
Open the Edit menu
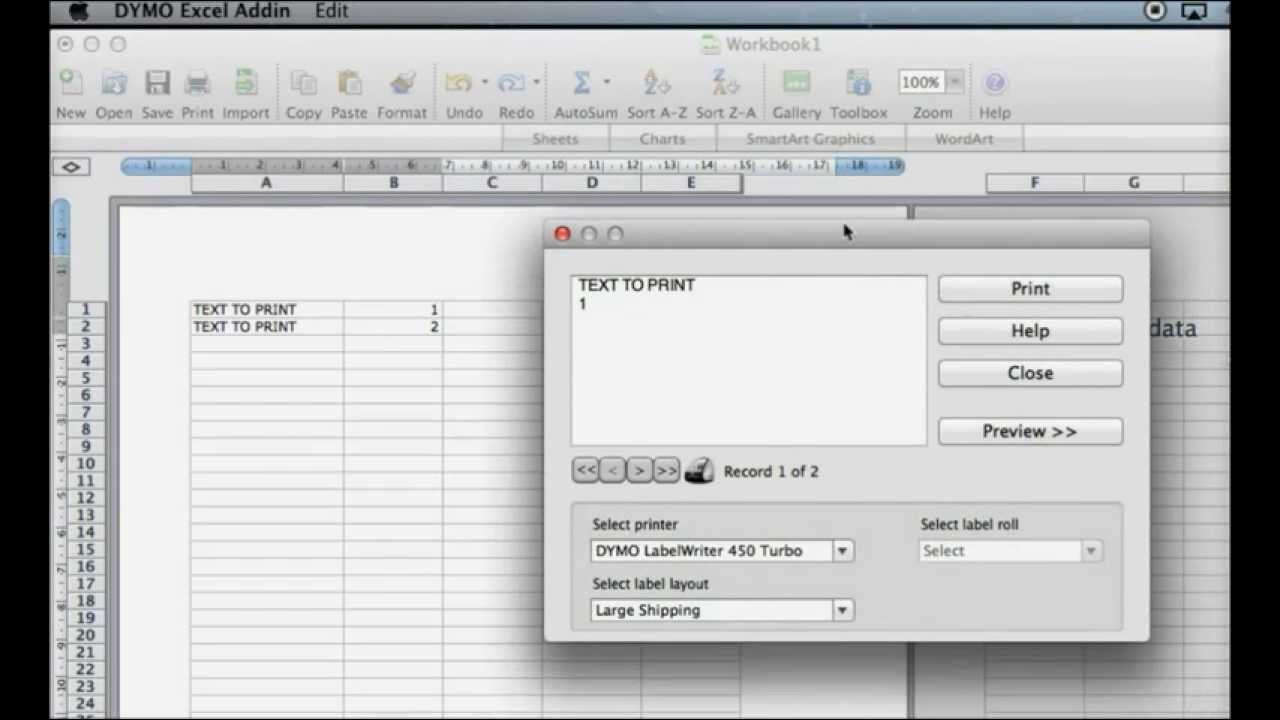click(x=331, y=12)
